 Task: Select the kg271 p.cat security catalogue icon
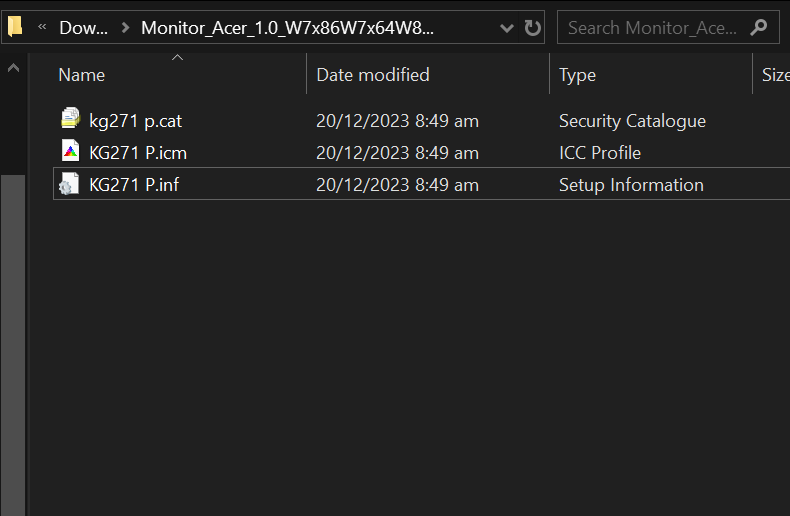coord(70,121)
